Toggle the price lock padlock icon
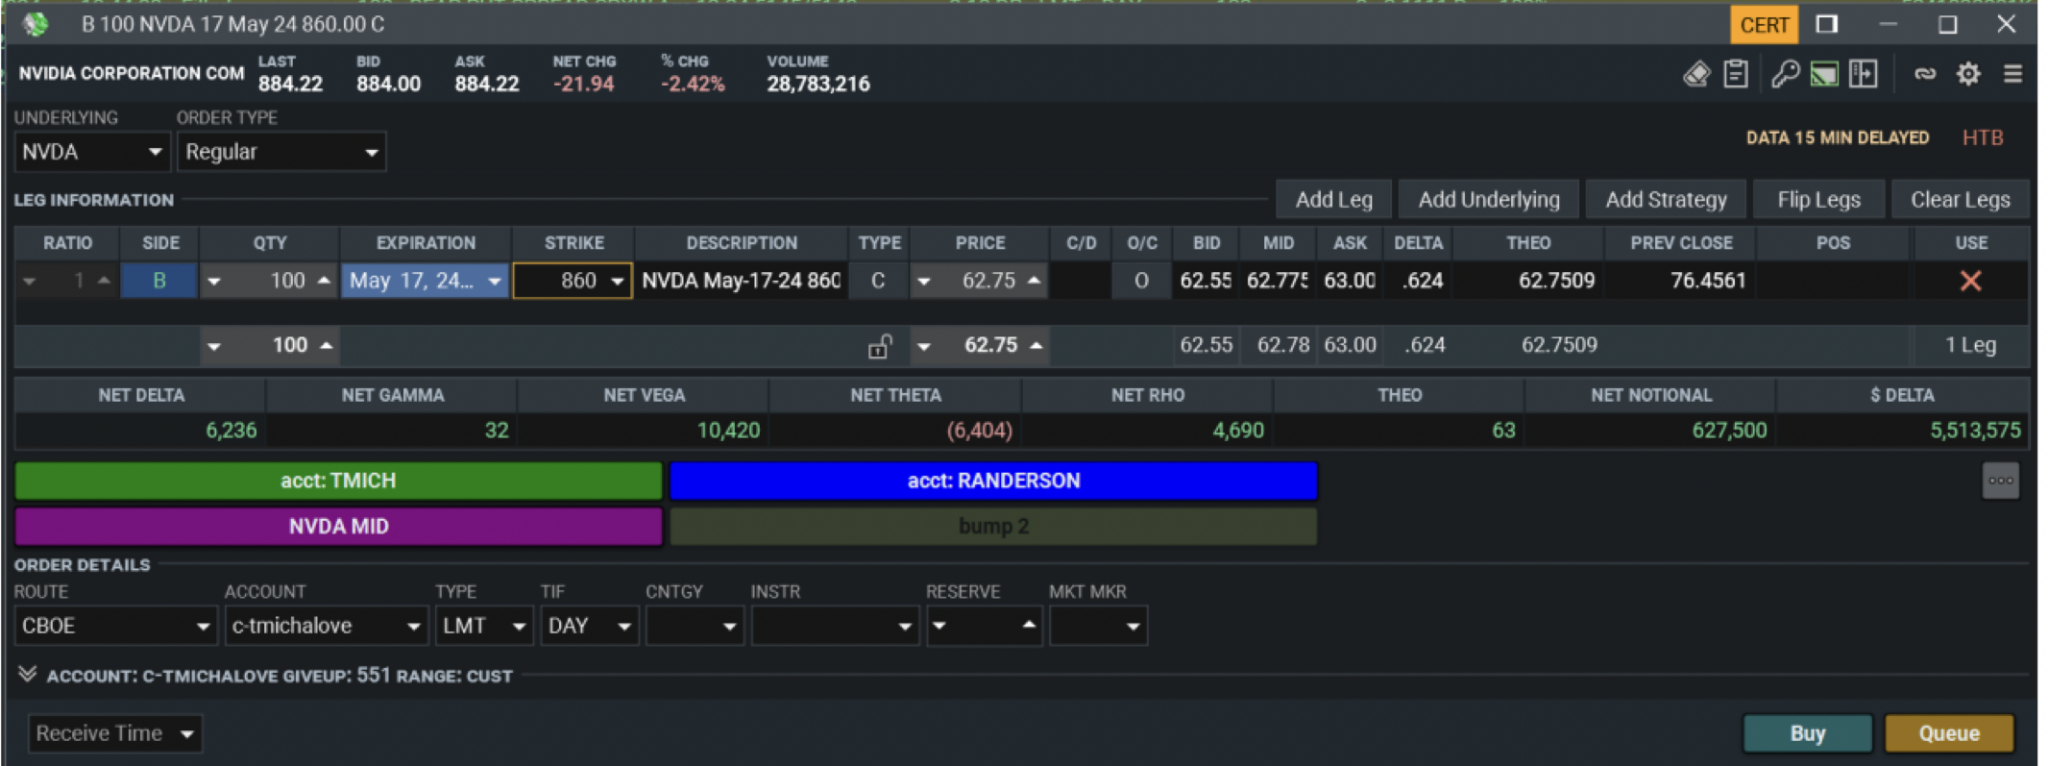The image size is (2048, 766). click(879, 346)
